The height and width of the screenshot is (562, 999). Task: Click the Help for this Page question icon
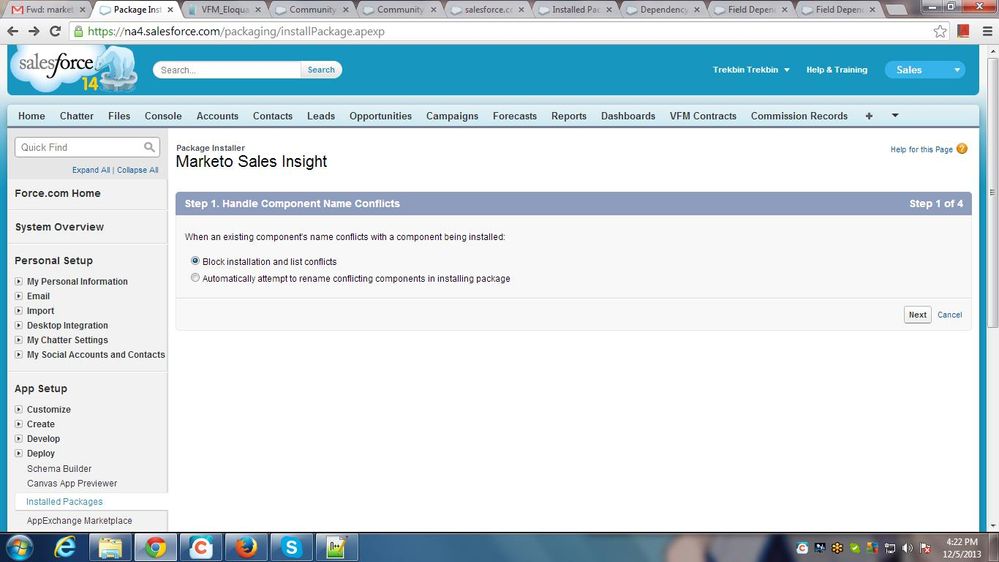click(961, 149)
